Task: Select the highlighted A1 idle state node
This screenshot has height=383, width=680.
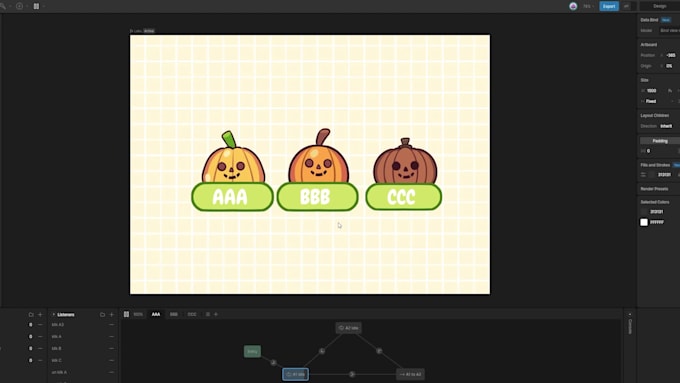Action: coord(296,374)
